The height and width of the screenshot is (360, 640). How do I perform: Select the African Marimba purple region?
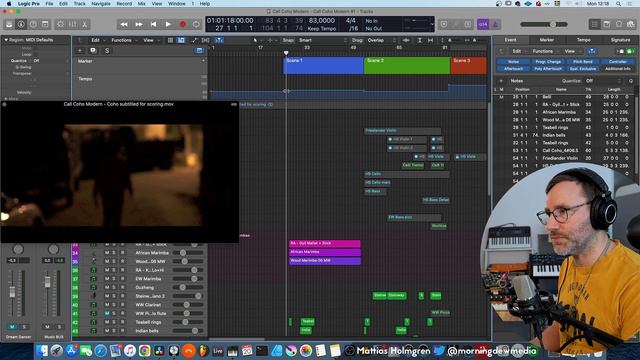[324, 252]
